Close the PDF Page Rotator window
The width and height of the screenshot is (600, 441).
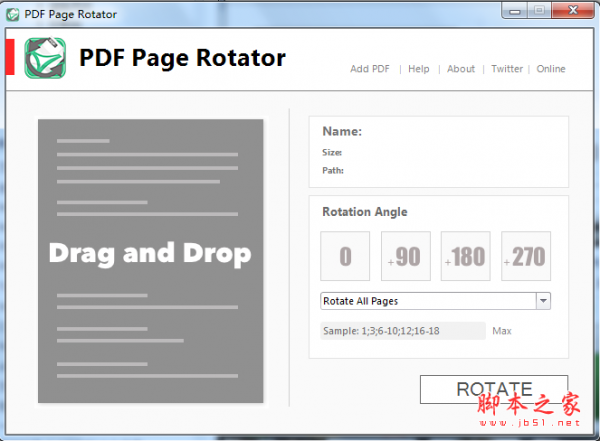pos(573,10)
